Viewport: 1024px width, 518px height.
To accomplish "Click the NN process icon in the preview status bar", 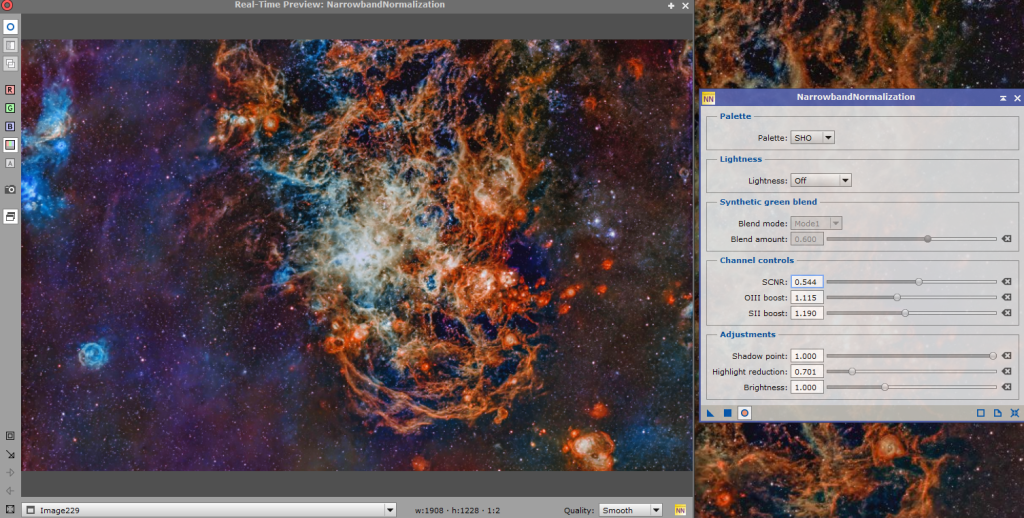I will tap(680, 510).
